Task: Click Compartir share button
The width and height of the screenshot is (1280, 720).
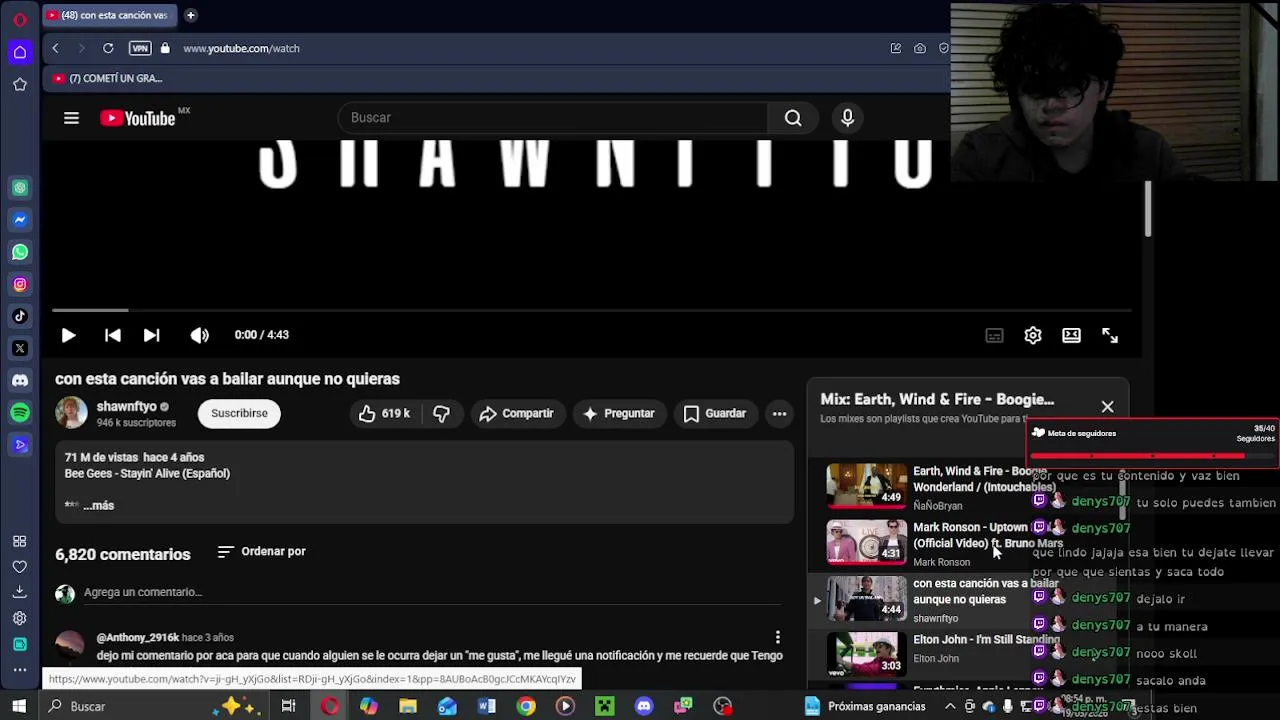Action: (516, 413)
